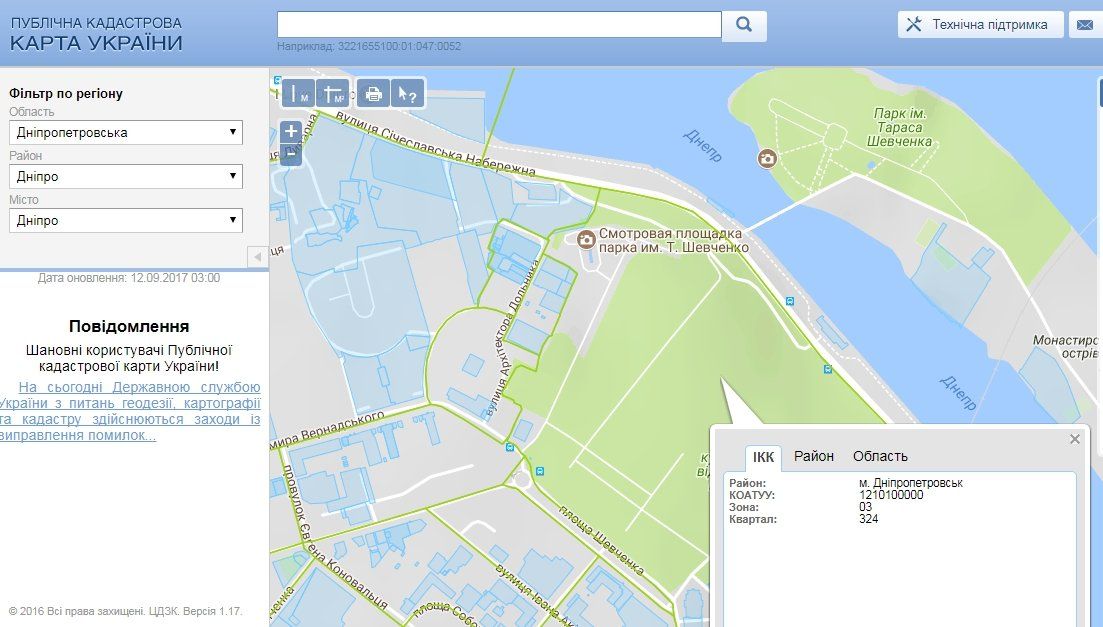This screenshot has height=627, width=1103.
Task: Click camera marker at Смотровая площадка
Action: [x=585, y=238]
